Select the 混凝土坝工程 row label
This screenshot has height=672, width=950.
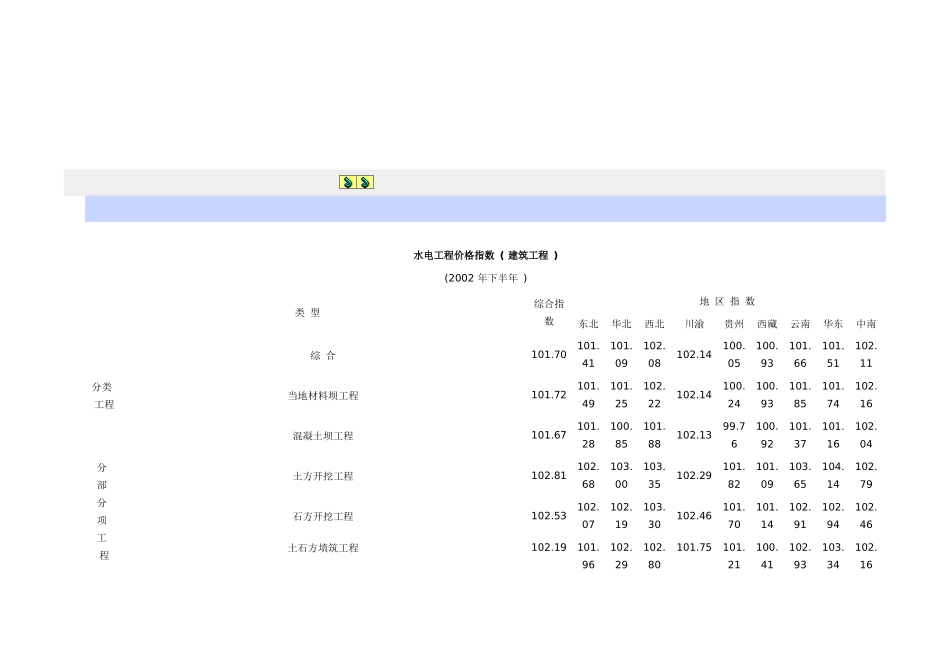point(323,436)
